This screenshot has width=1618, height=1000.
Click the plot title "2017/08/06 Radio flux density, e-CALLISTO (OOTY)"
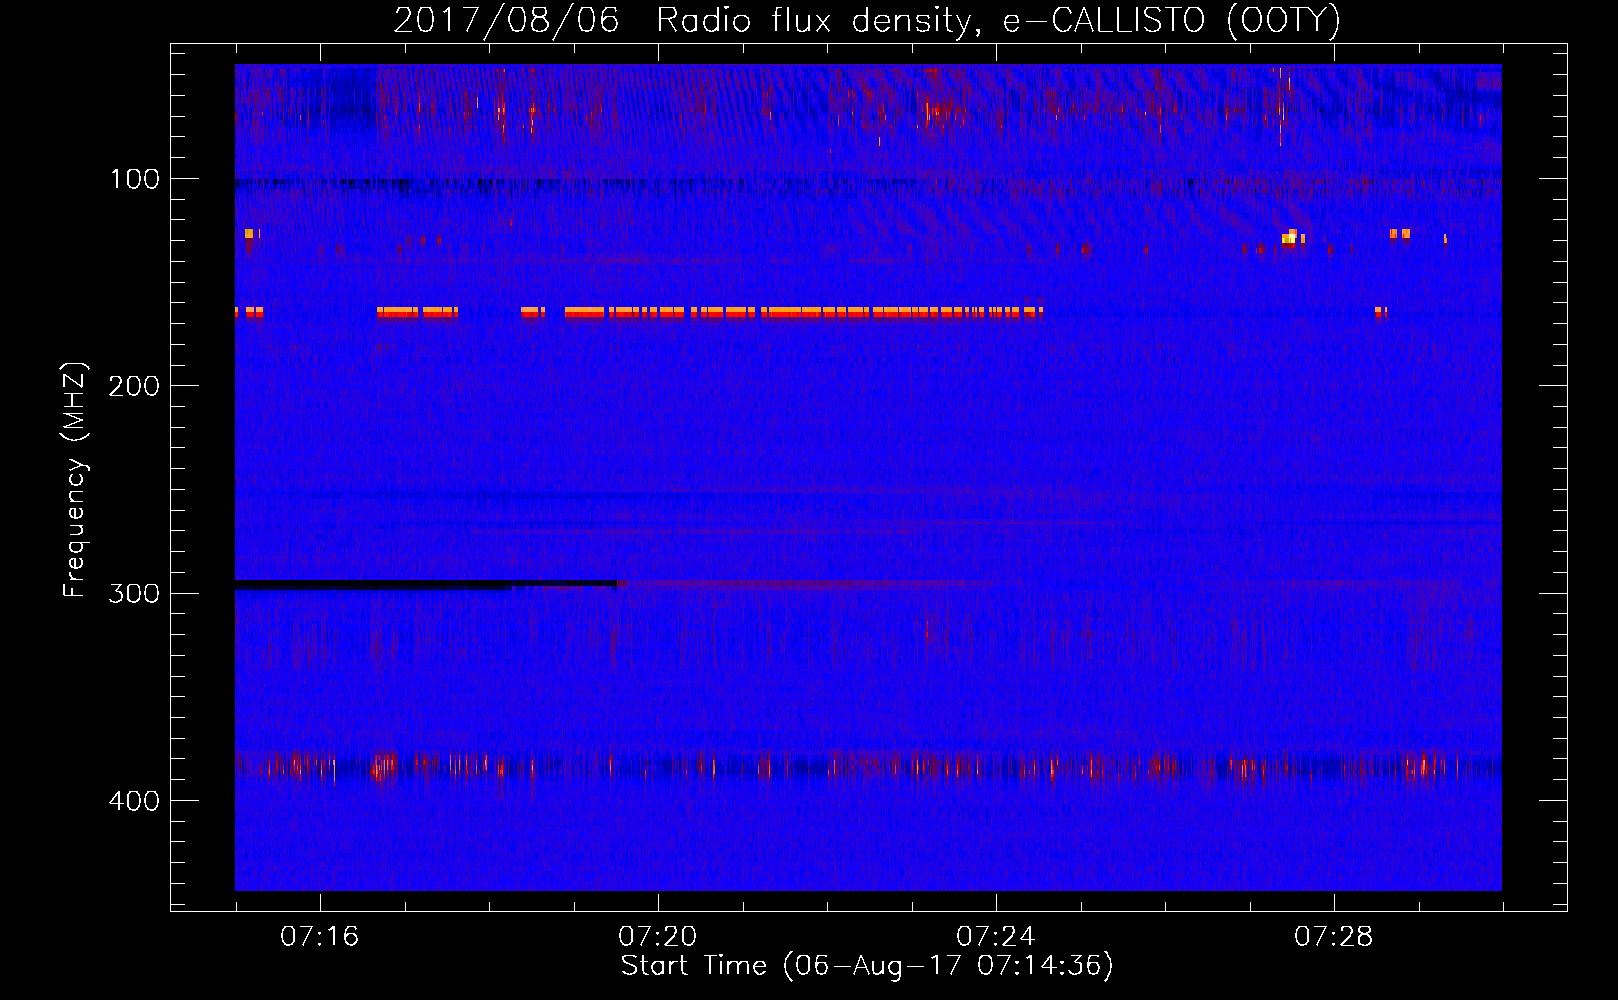tap(866, 20)
